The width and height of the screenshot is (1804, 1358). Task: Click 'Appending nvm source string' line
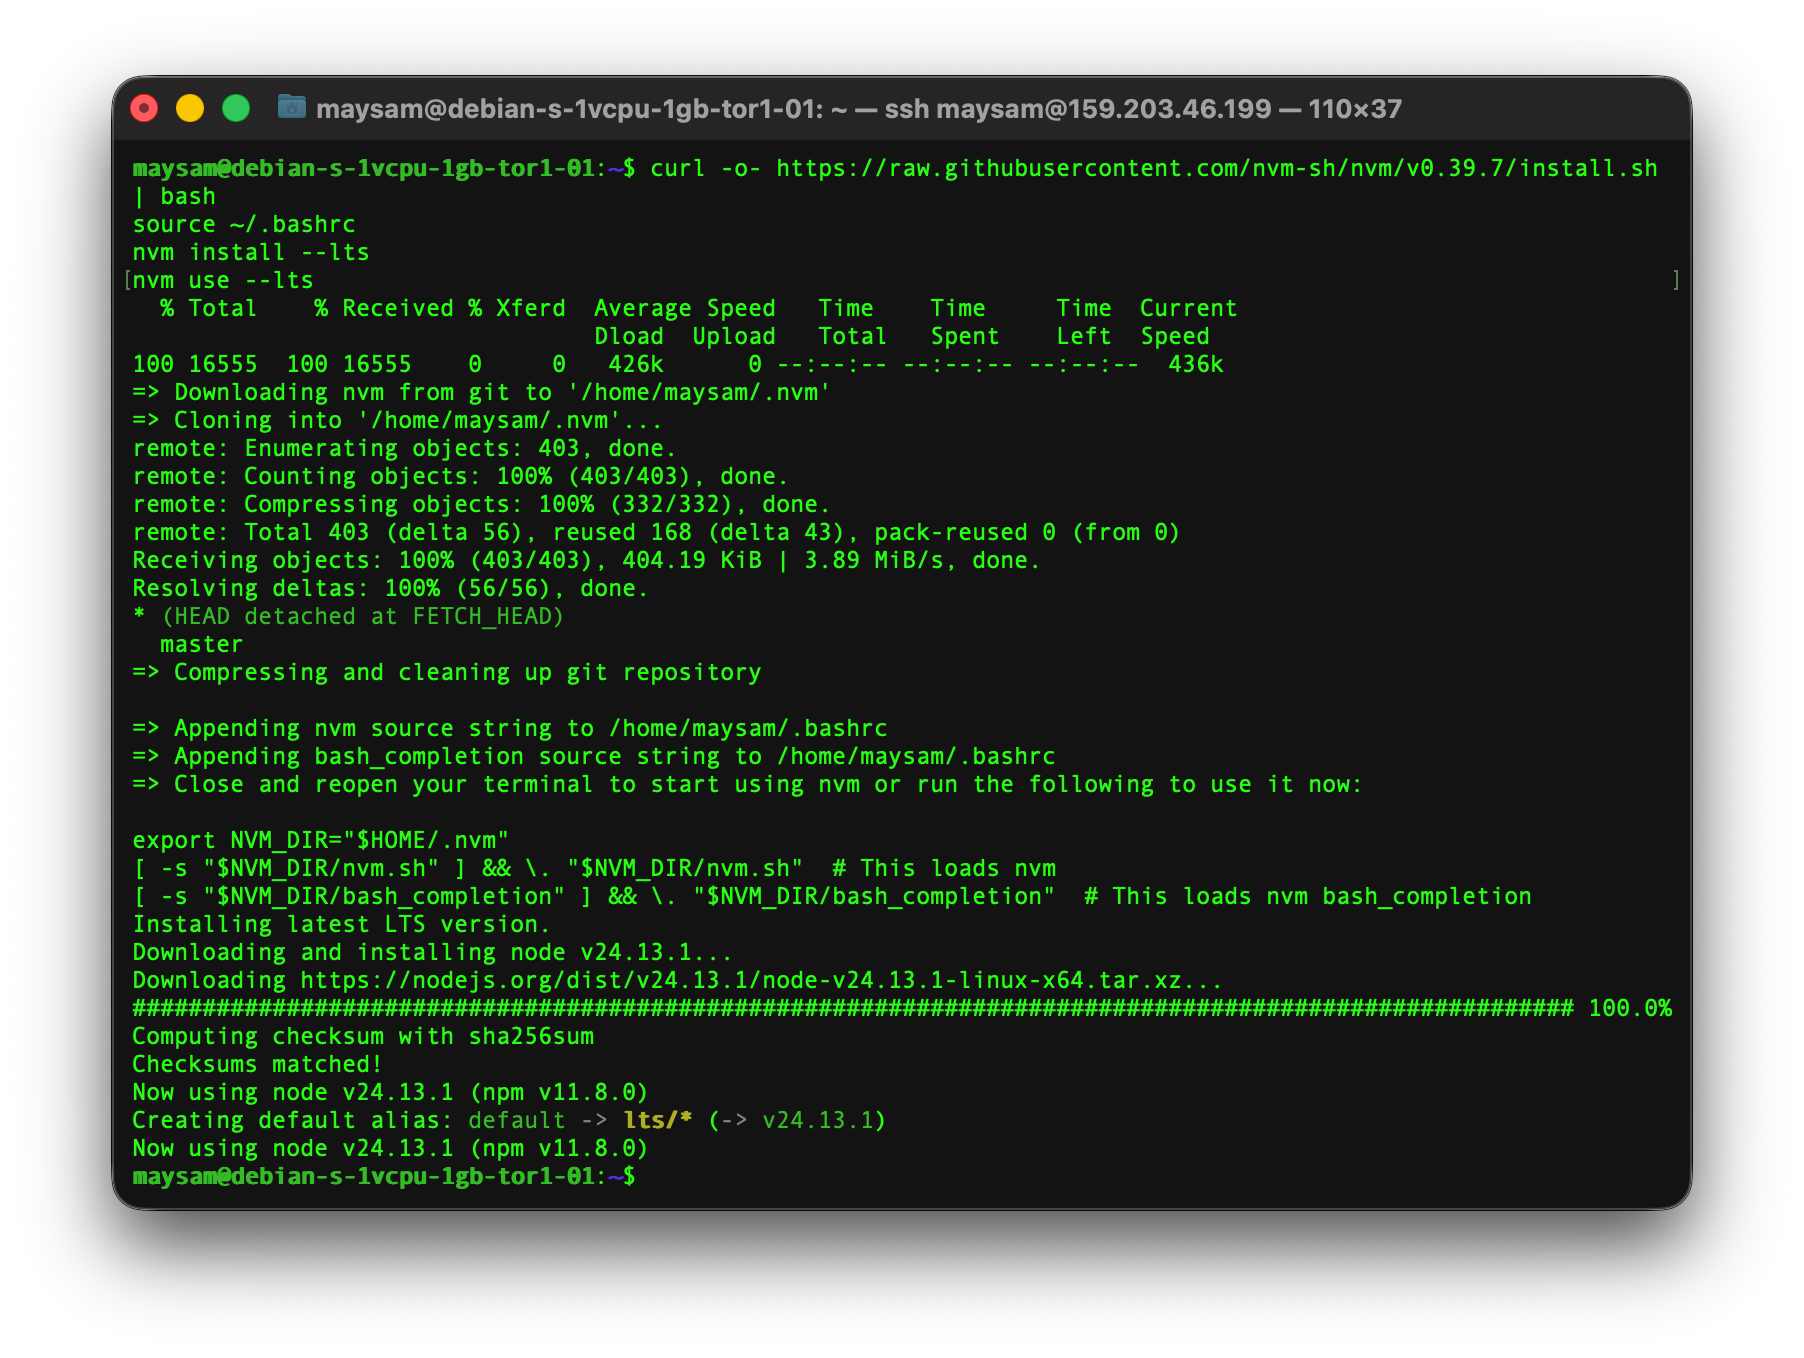pyautogui.click(x=510, y=728)
